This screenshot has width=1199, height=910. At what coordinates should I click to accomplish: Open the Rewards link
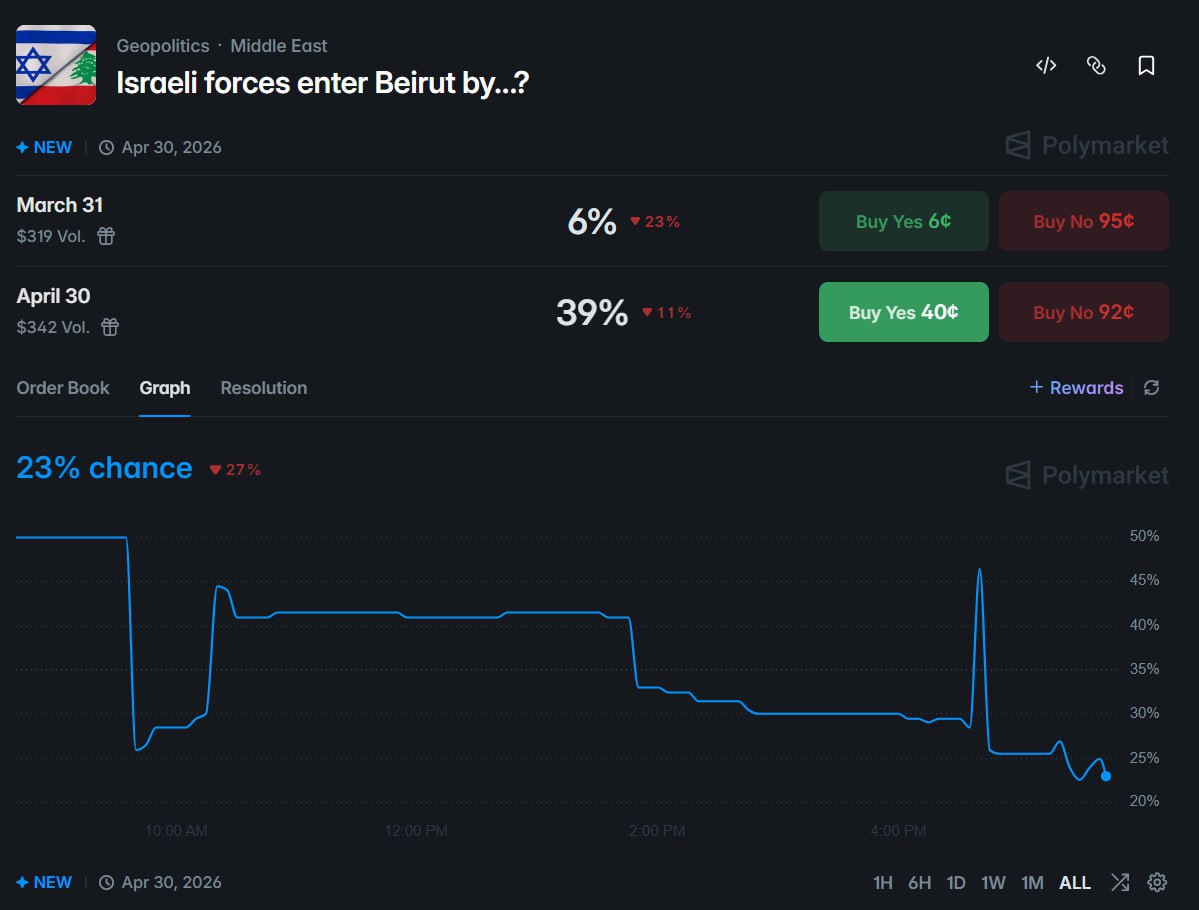point(1077,388)
